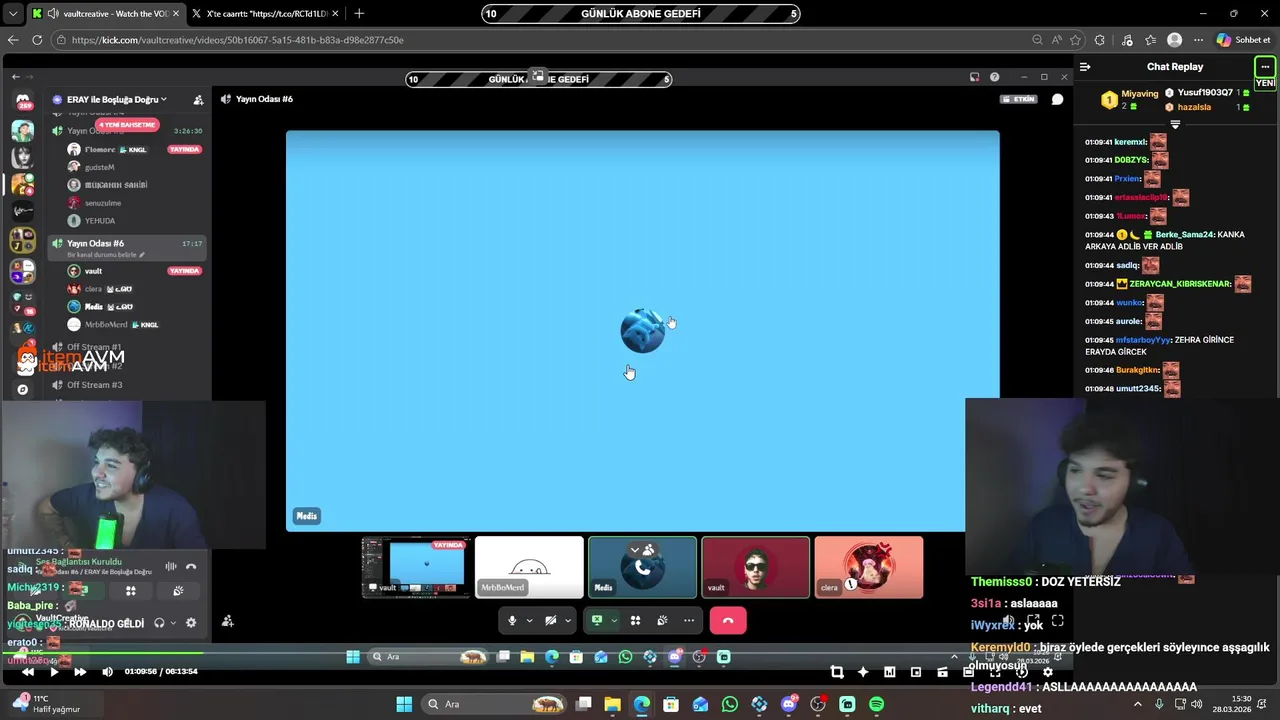Go back with browser back arrow
The image size is (1280, 720).
click(13, 40)
